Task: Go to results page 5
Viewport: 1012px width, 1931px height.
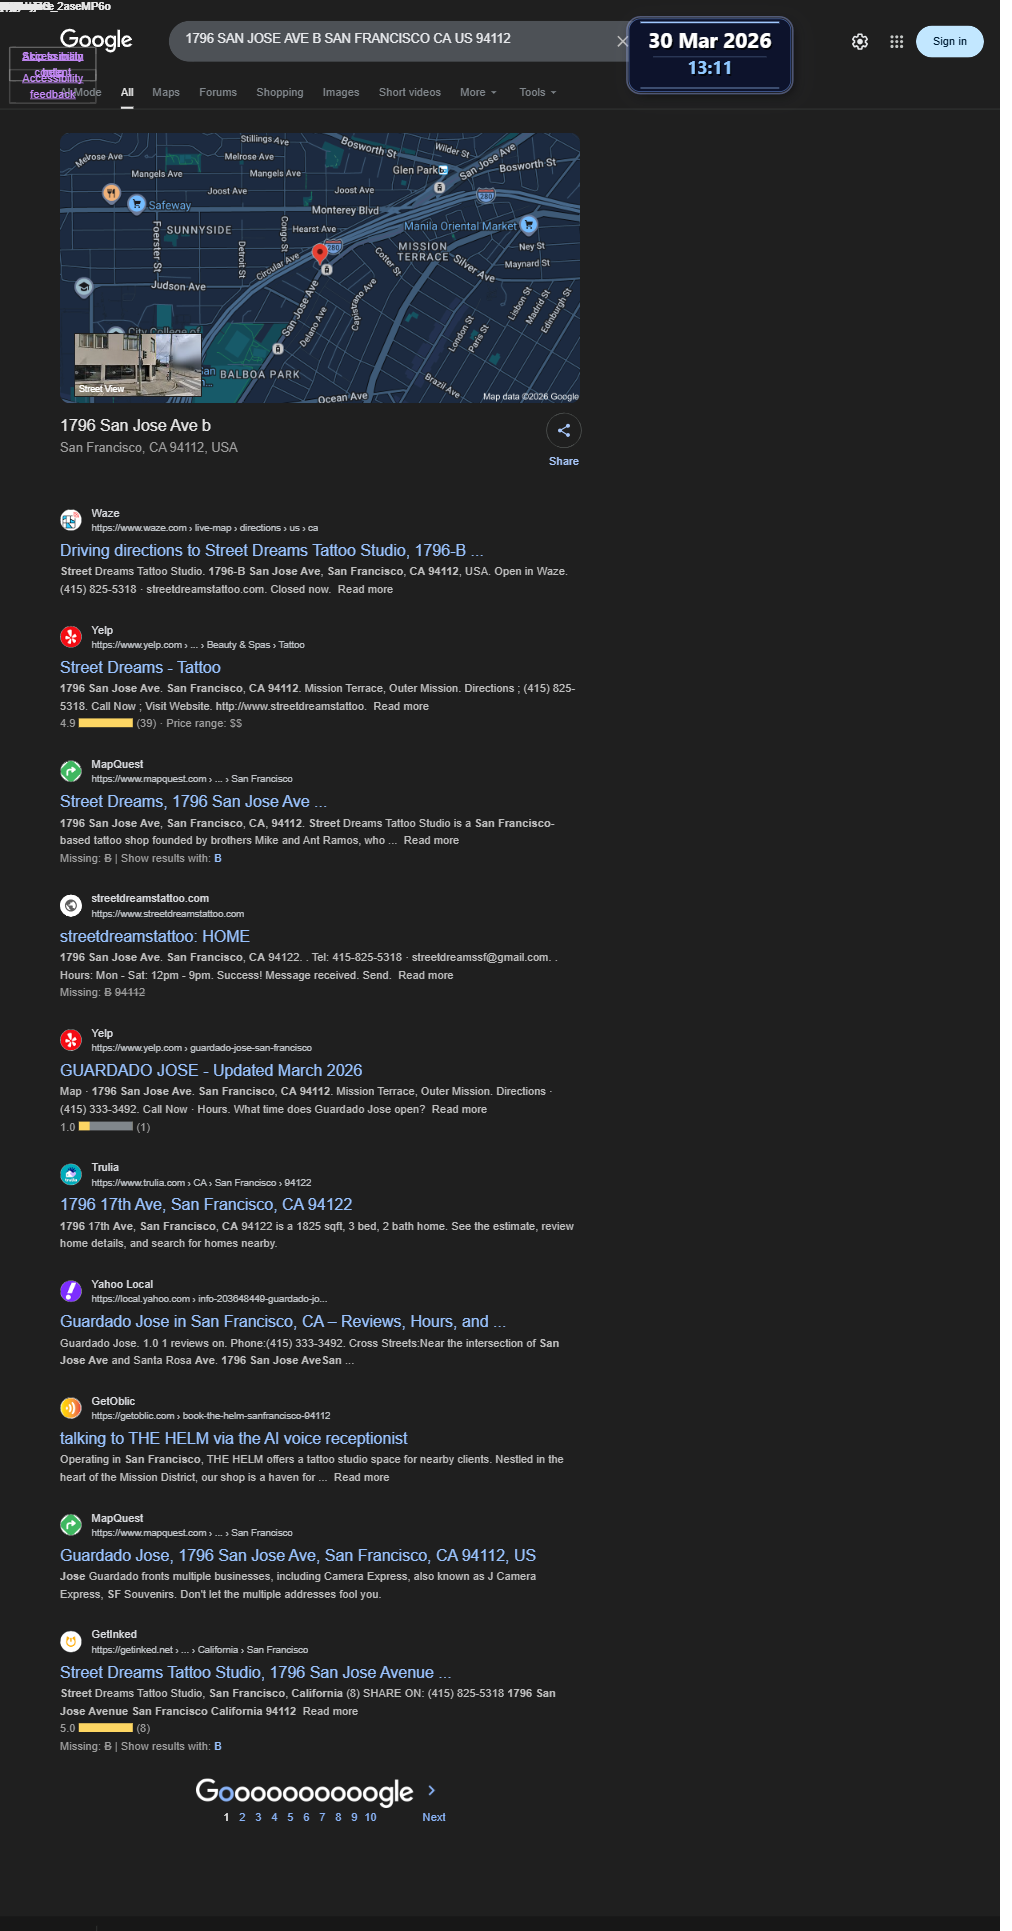Action: coord(290,1817)
